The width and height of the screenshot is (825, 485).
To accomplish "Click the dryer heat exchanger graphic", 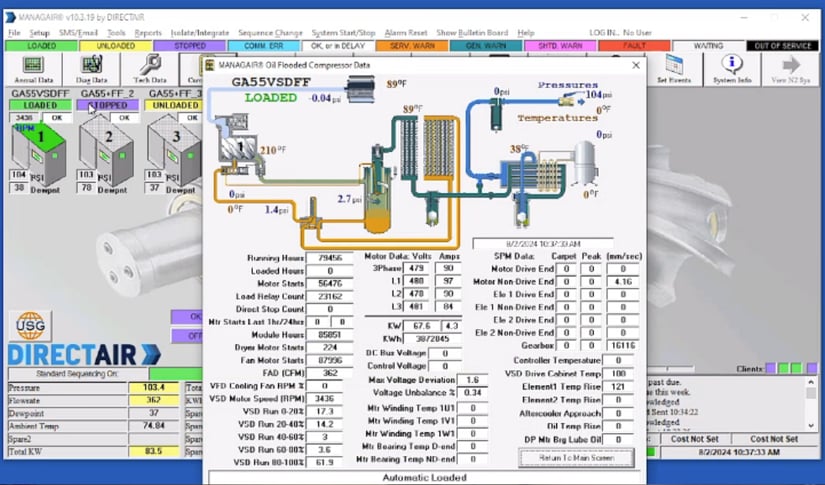I will pos(531,175).
